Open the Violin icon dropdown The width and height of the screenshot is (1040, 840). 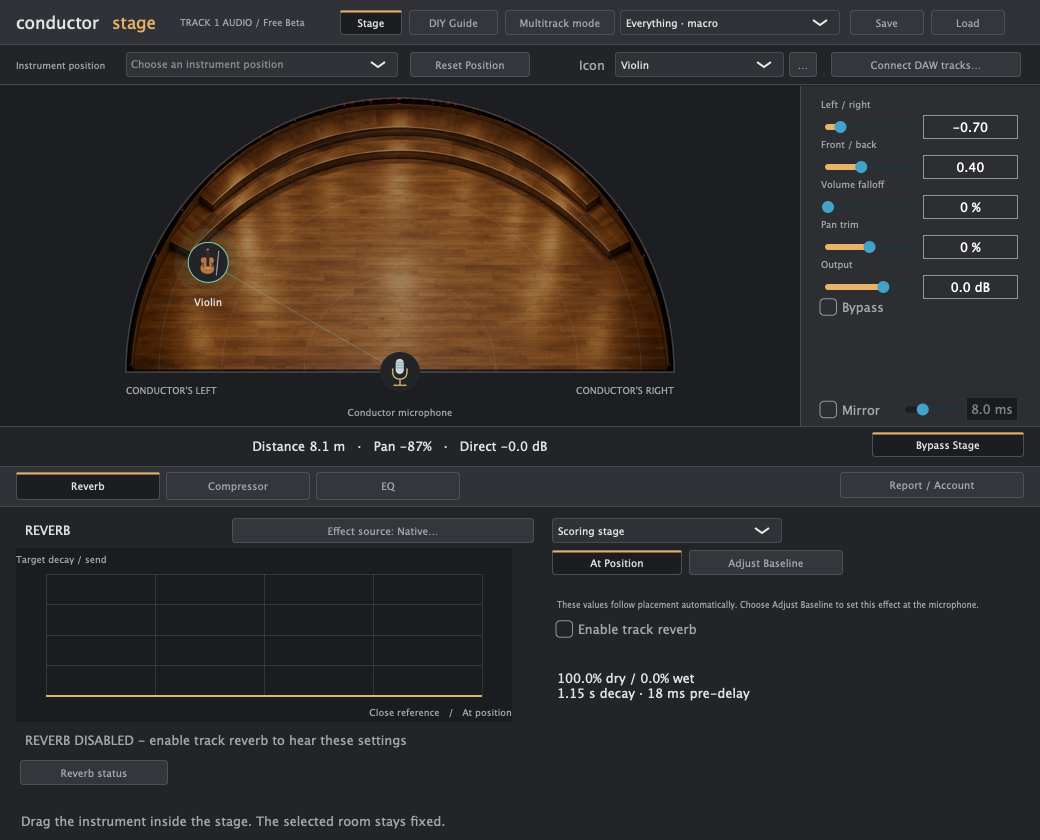point(699,65)
